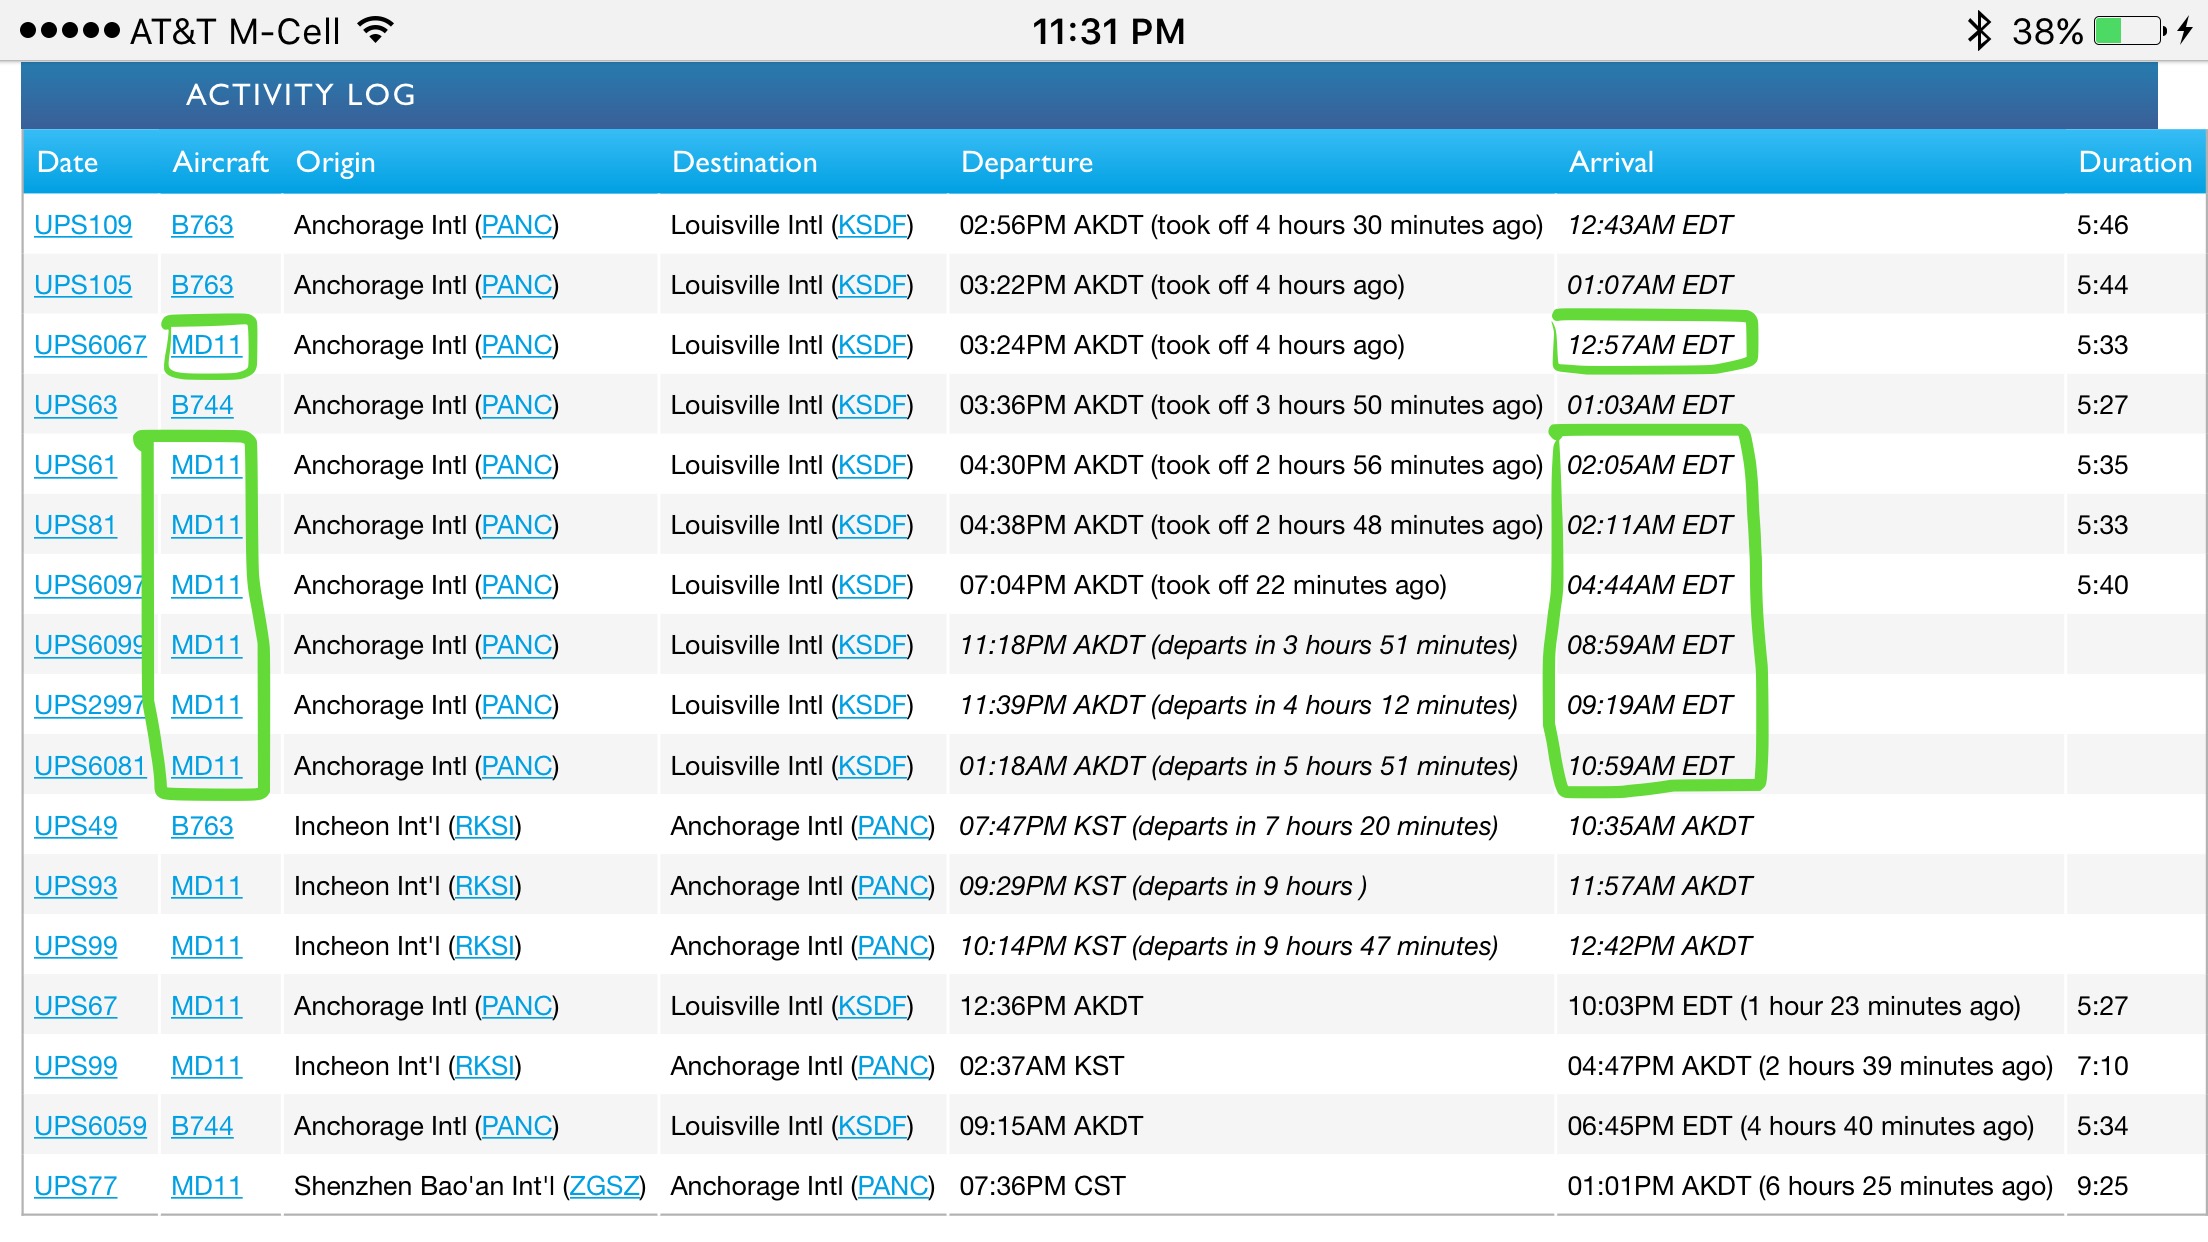Tap the battery indicator icon

(2130, 31)
